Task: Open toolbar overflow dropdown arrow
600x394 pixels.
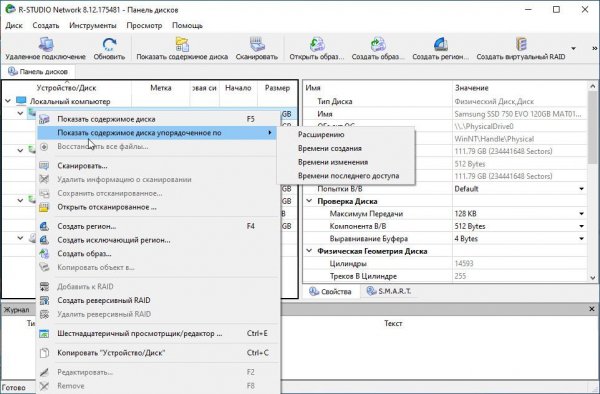Action: (x=573, y=49)
